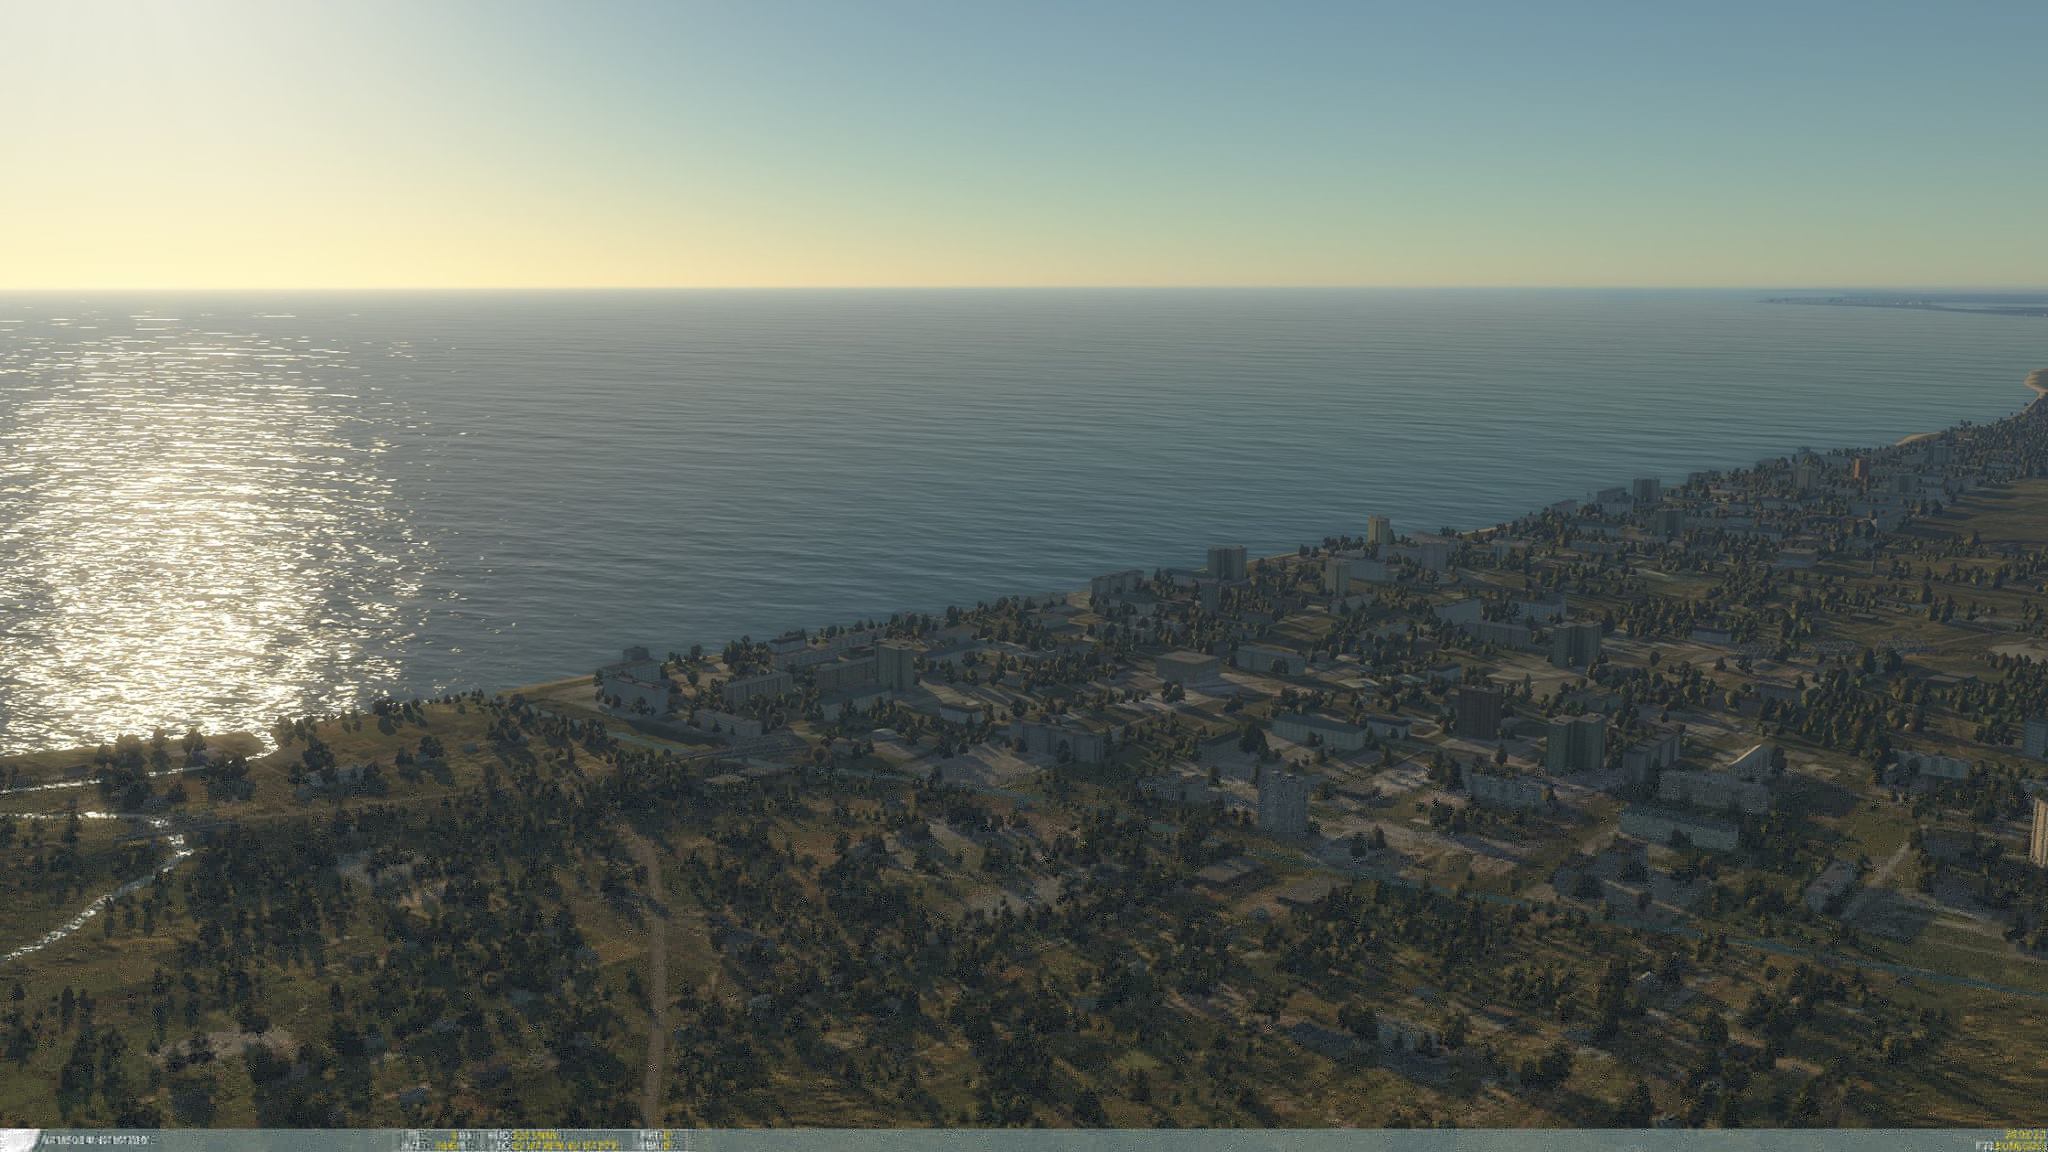Click the long yellow coordinates readout
Screen dimensions: 2048x1152
(565, 1146)
